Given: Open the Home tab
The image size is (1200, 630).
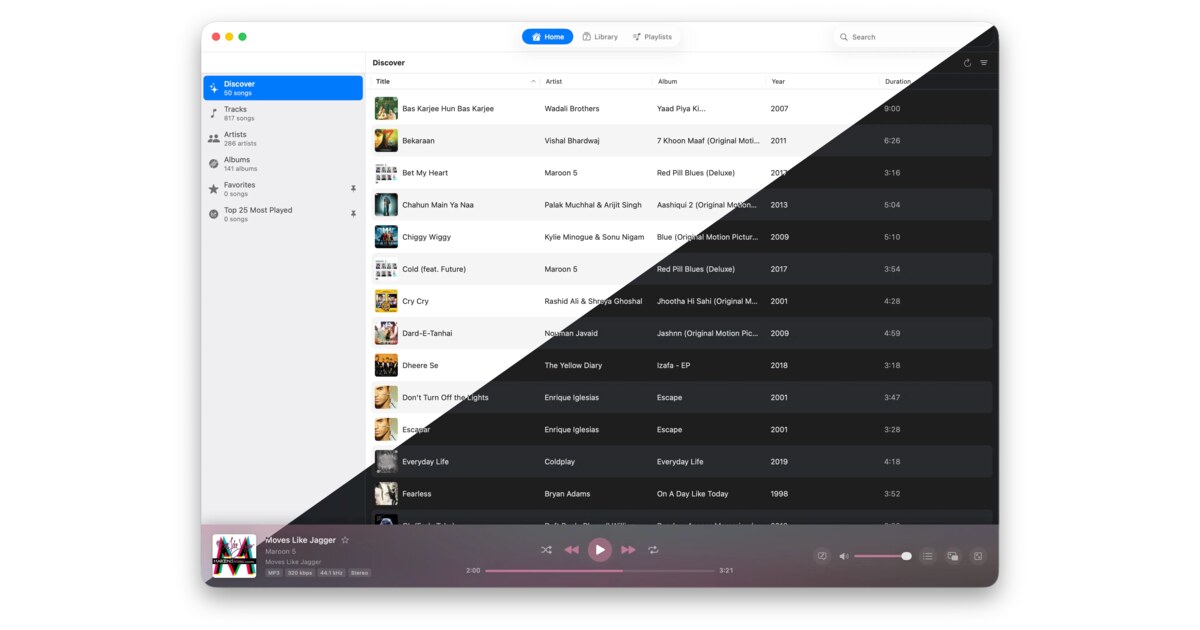Looking at the screenshot, I should coord(547,37).
